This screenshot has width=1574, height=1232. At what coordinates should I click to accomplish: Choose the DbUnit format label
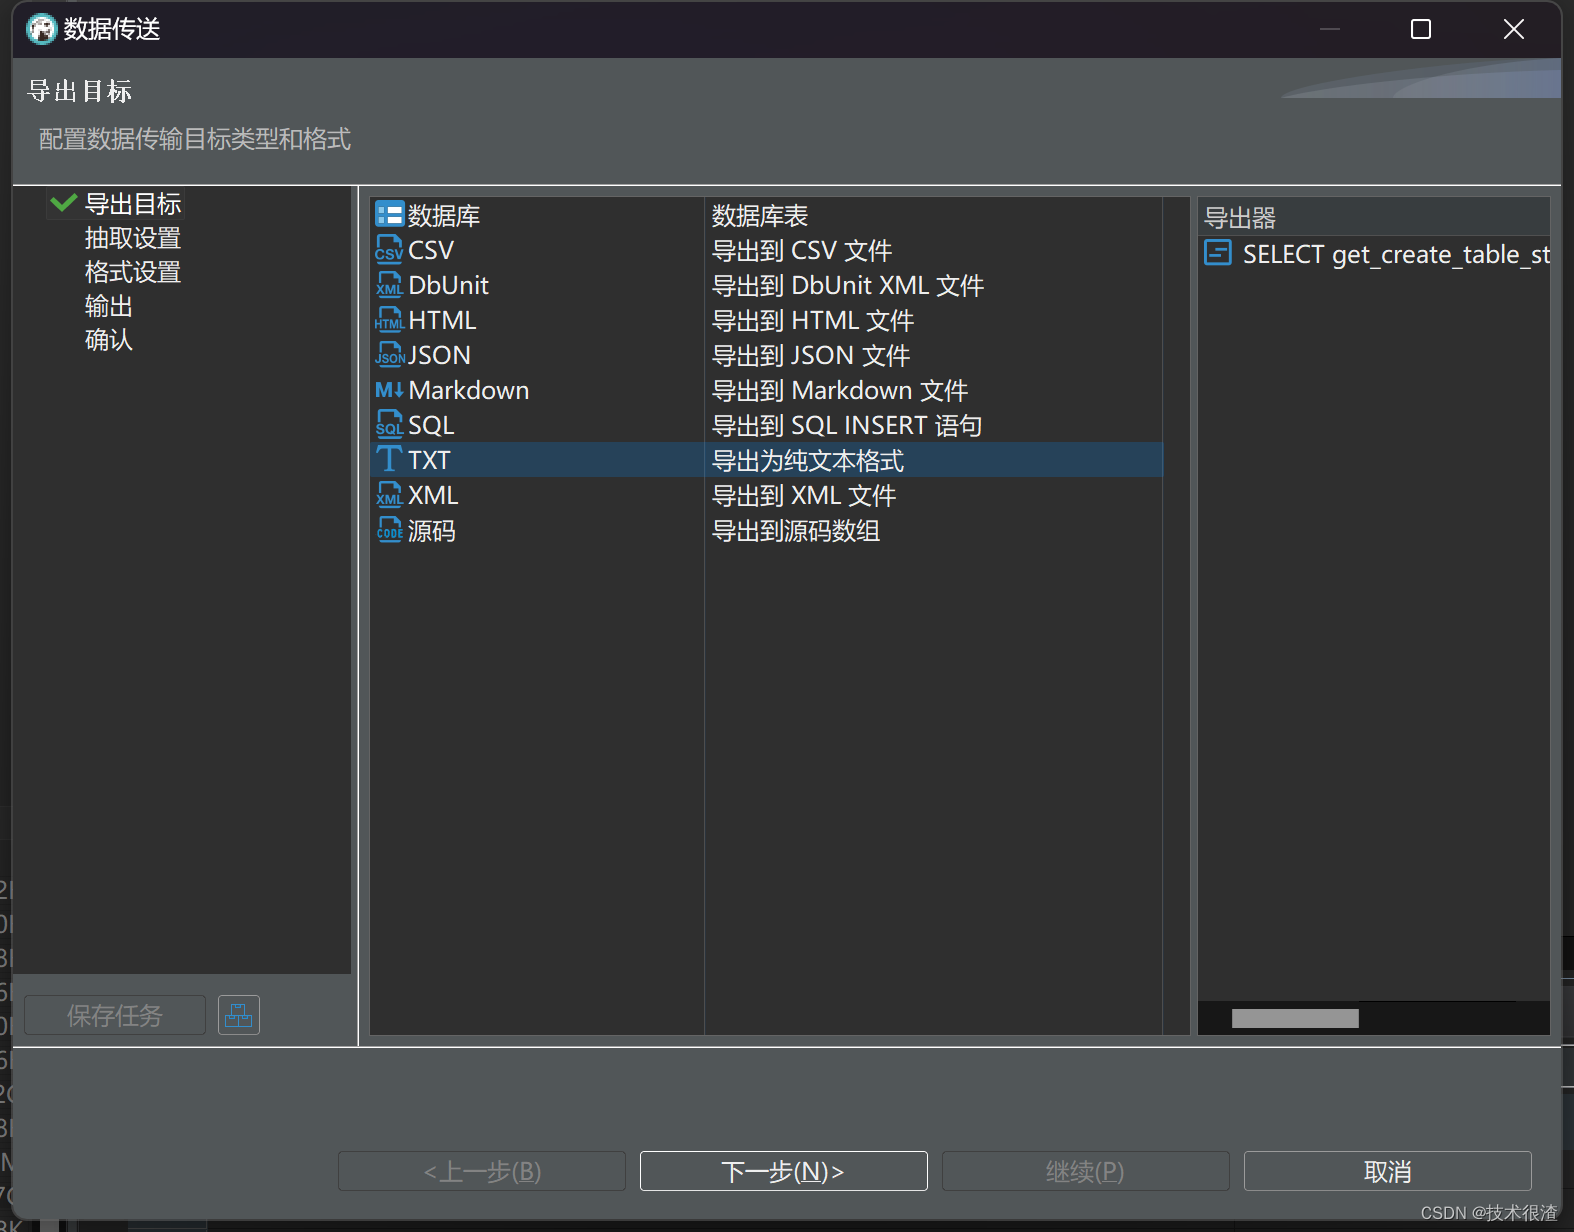448,285
